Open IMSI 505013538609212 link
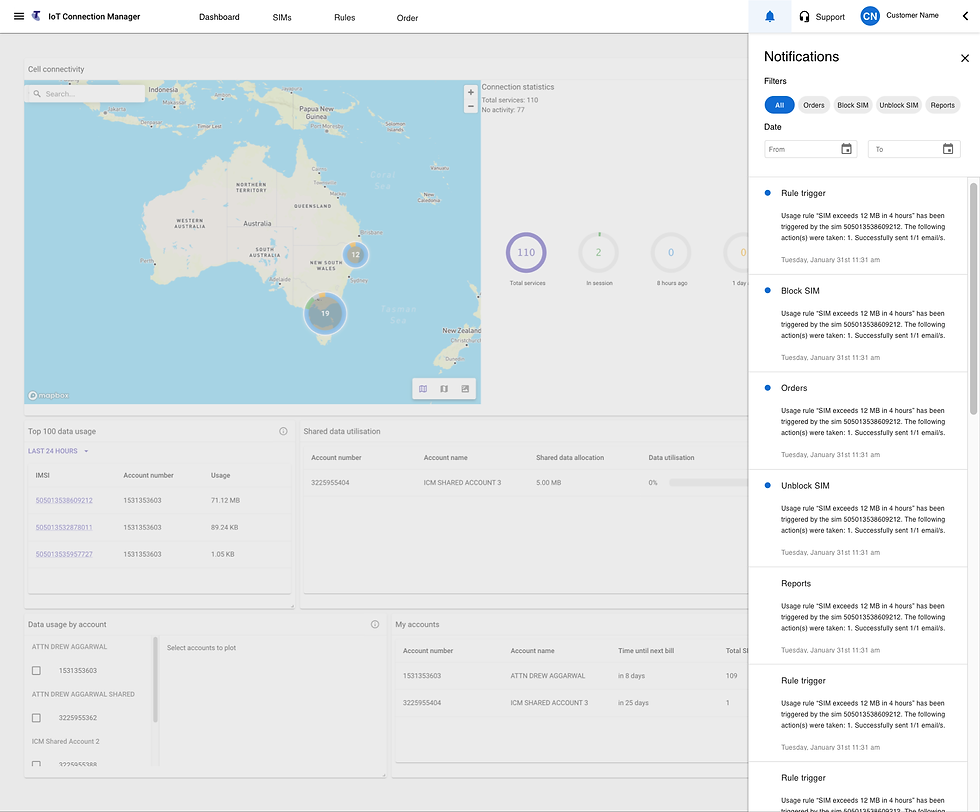 64,501
